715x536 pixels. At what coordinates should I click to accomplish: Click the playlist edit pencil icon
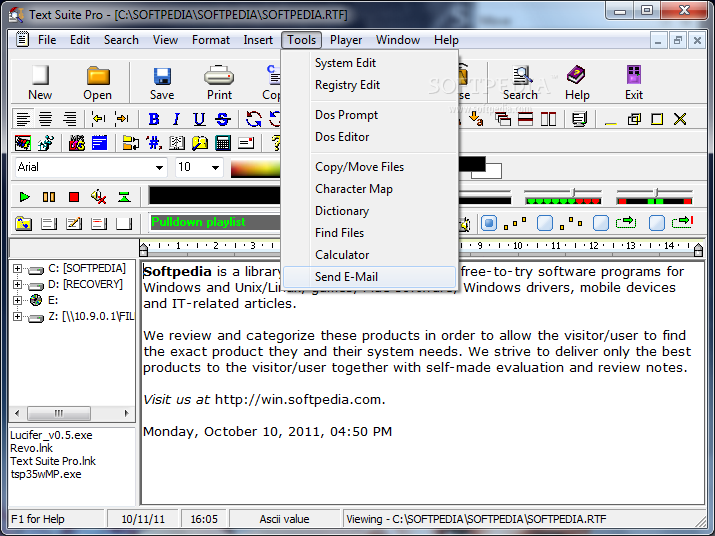[74, 224]
